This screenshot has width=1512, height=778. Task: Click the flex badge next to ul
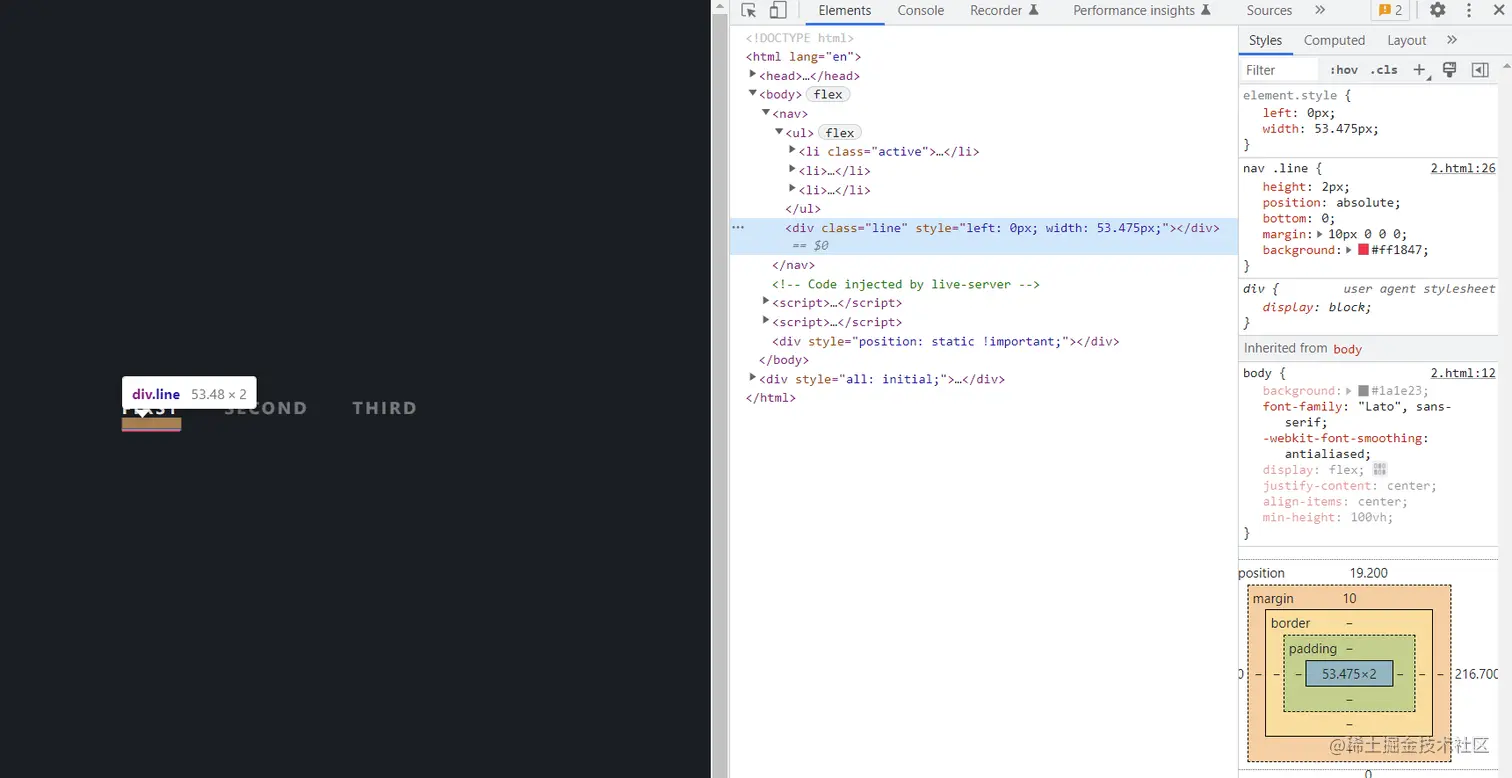point(840,132)
